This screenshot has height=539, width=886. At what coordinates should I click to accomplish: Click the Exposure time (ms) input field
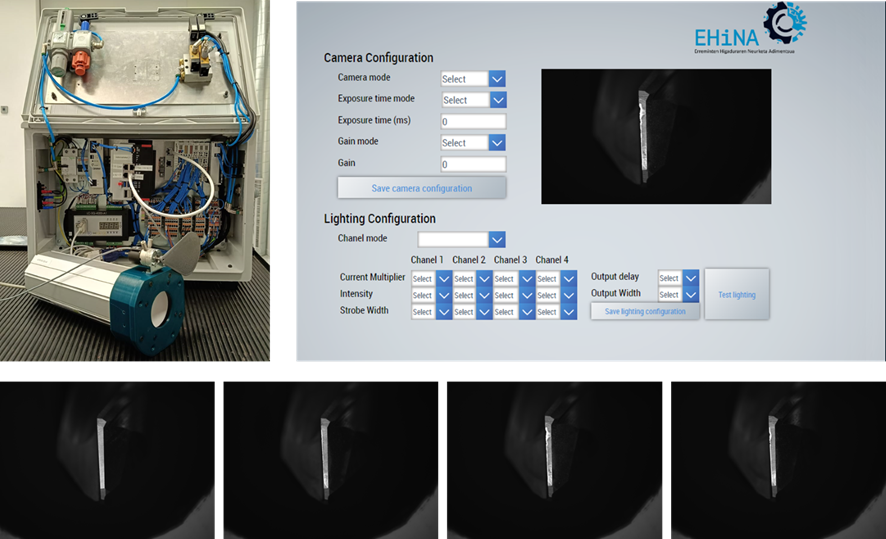click(x=473, y=121)
